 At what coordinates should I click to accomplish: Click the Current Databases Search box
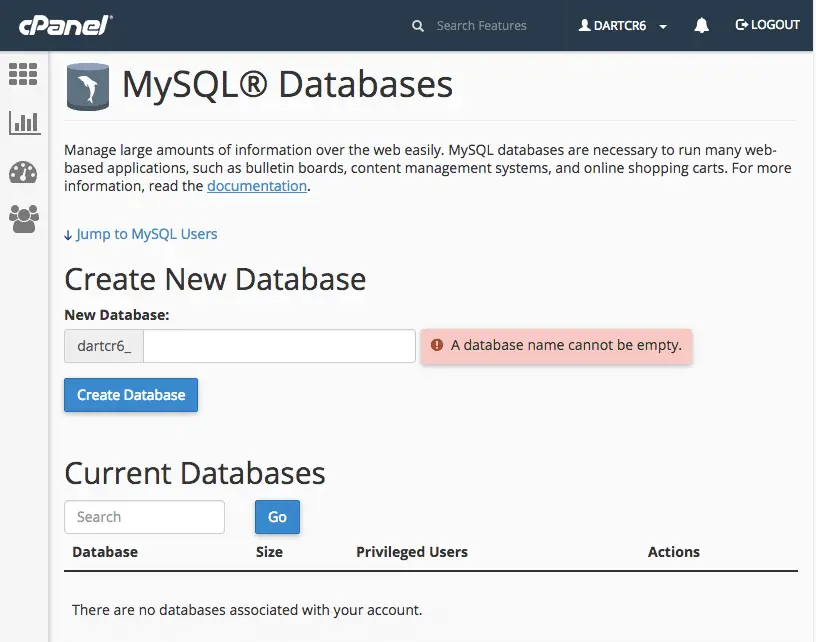[x=145, y=517]
